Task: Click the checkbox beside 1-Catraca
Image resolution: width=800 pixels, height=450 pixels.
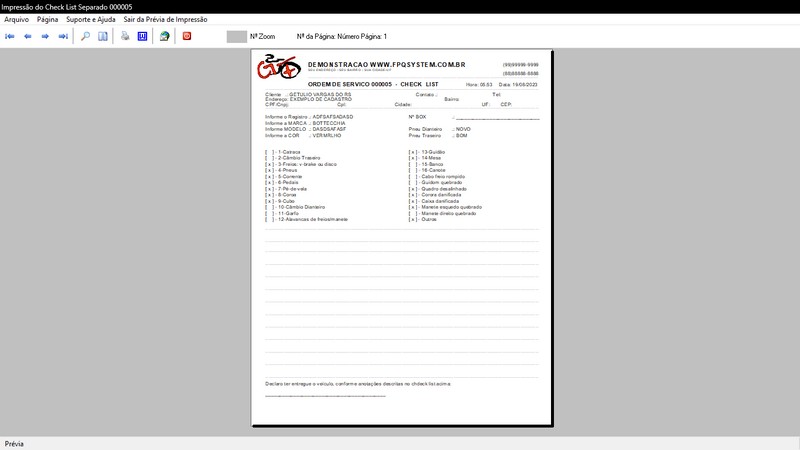Action: (x=269, y=152)
